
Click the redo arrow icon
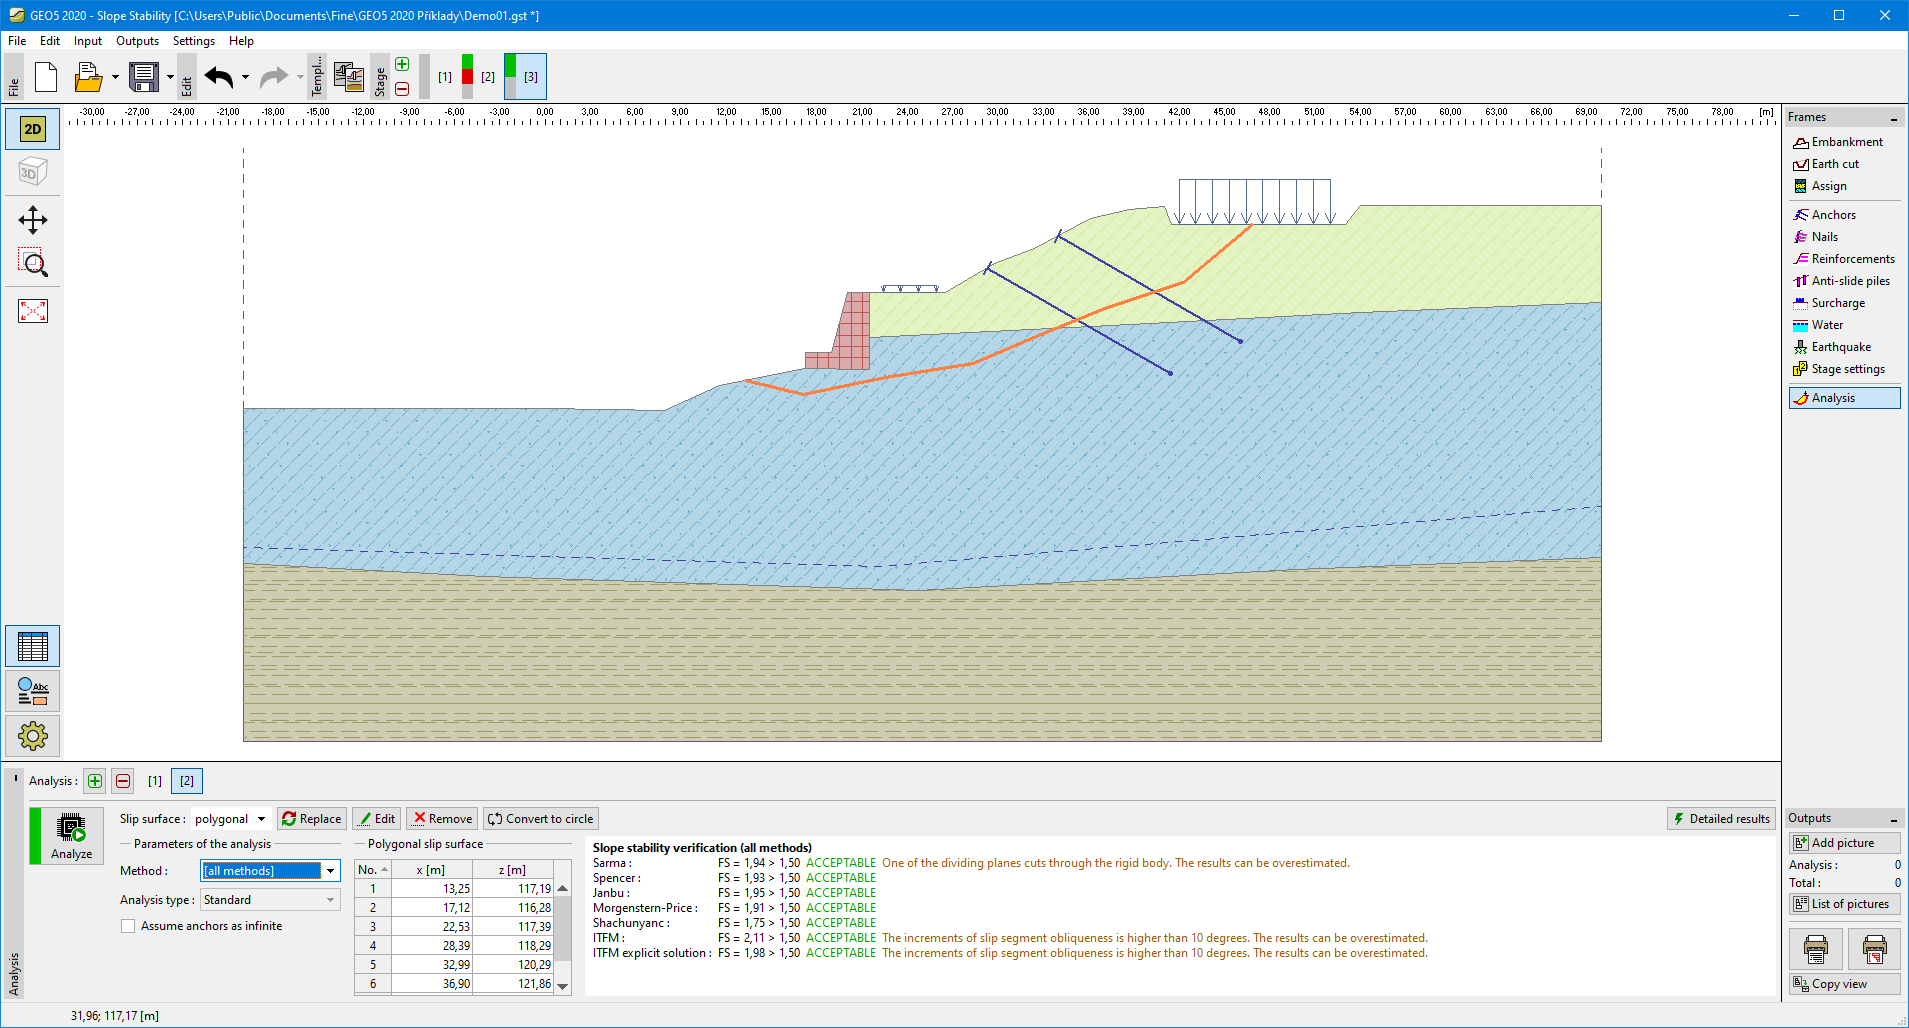pos(273,76)
